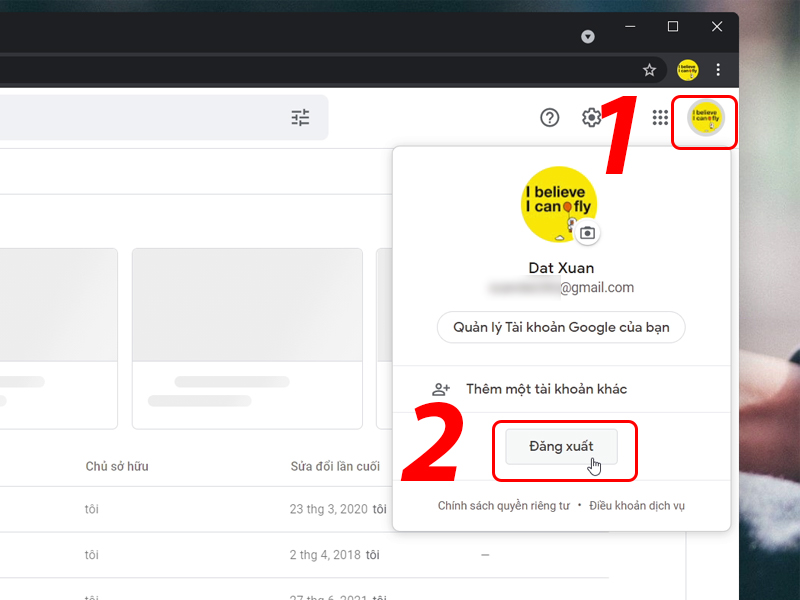
Task: Click the large I believe I can fly avatar
Action: pos(559,204)
